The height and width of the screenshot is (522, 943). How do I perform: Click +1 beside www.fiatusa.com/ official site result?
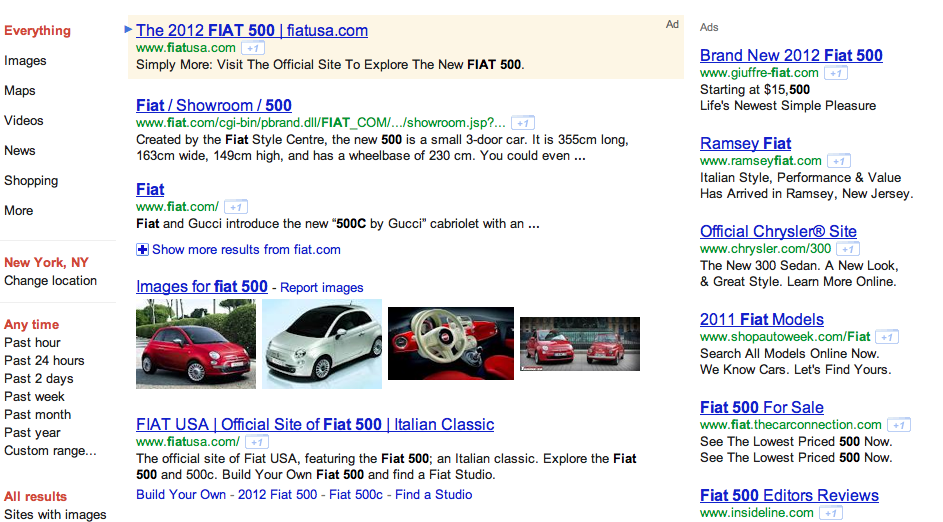257,442
